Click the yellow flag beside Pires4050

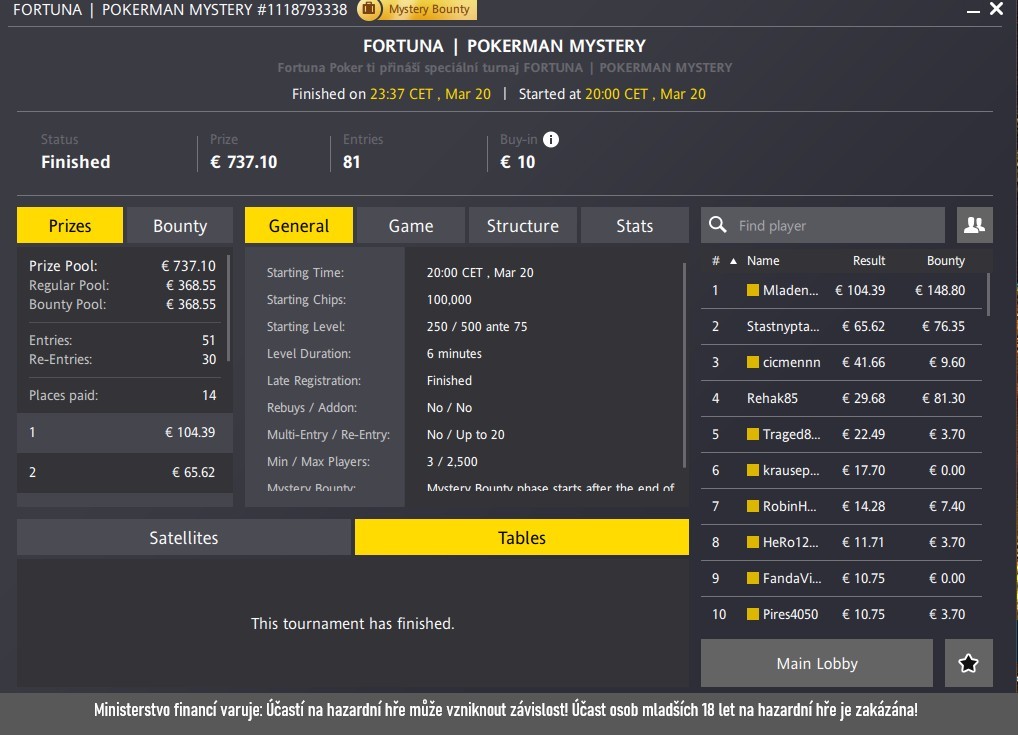(x=752, y=614)
